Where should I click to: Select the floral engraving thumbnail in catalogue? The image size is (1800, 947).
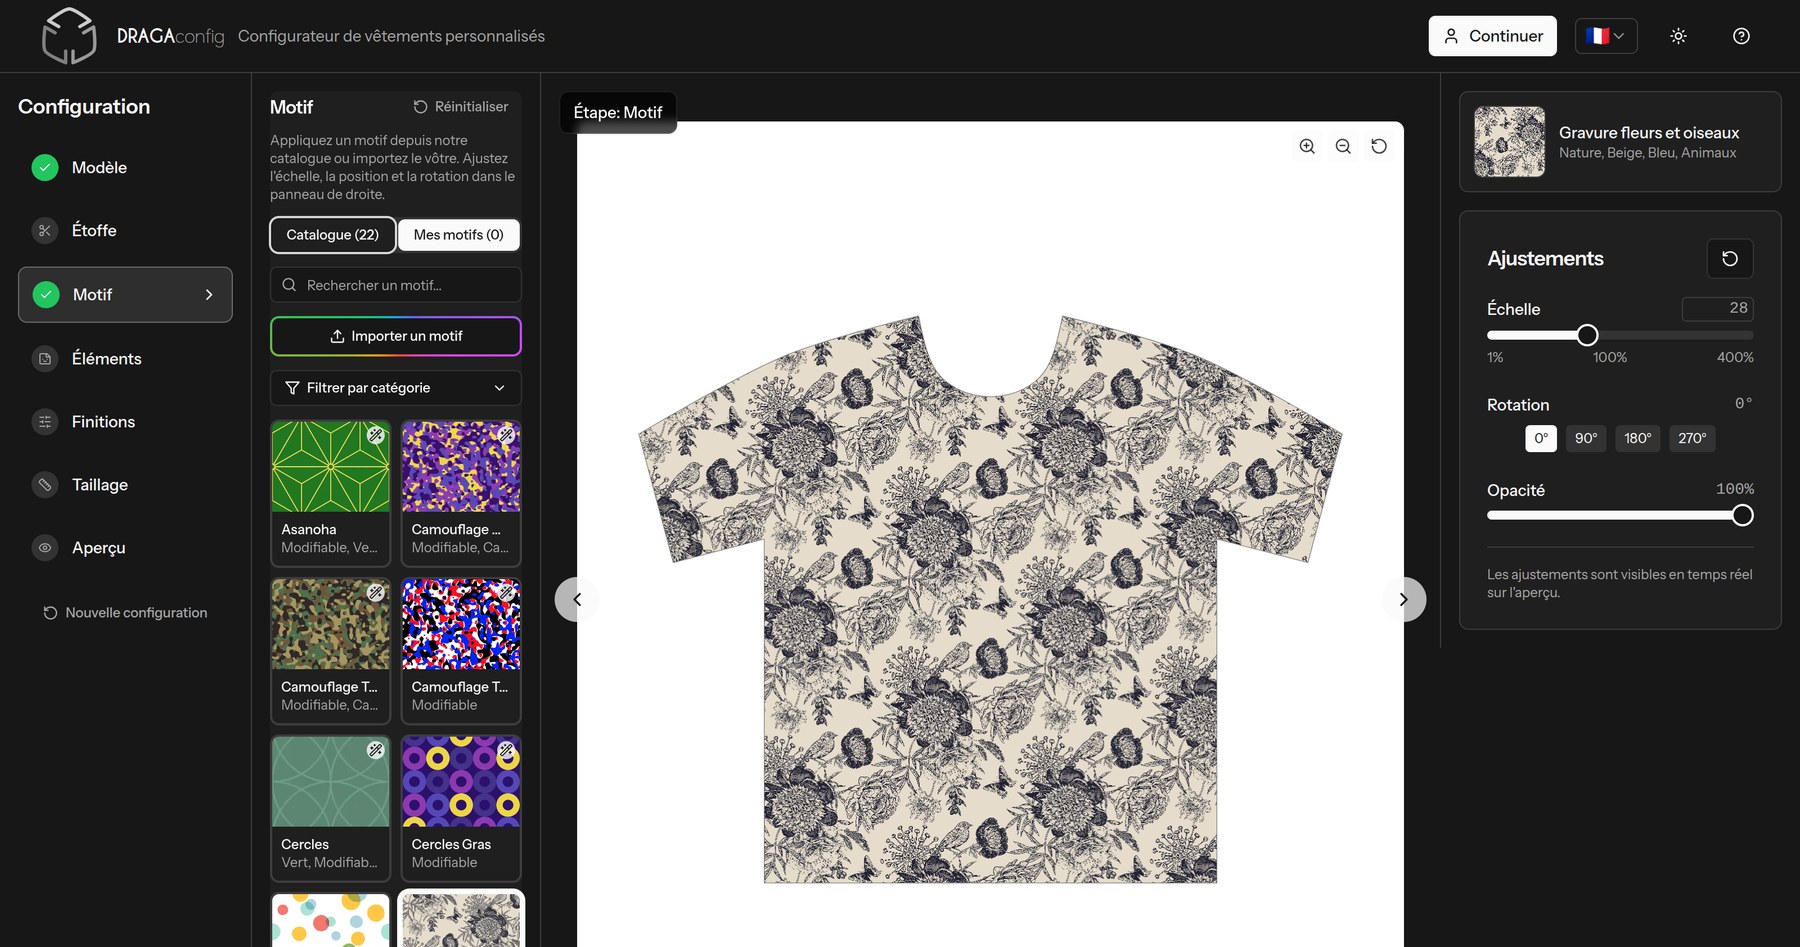click(461, 920)
